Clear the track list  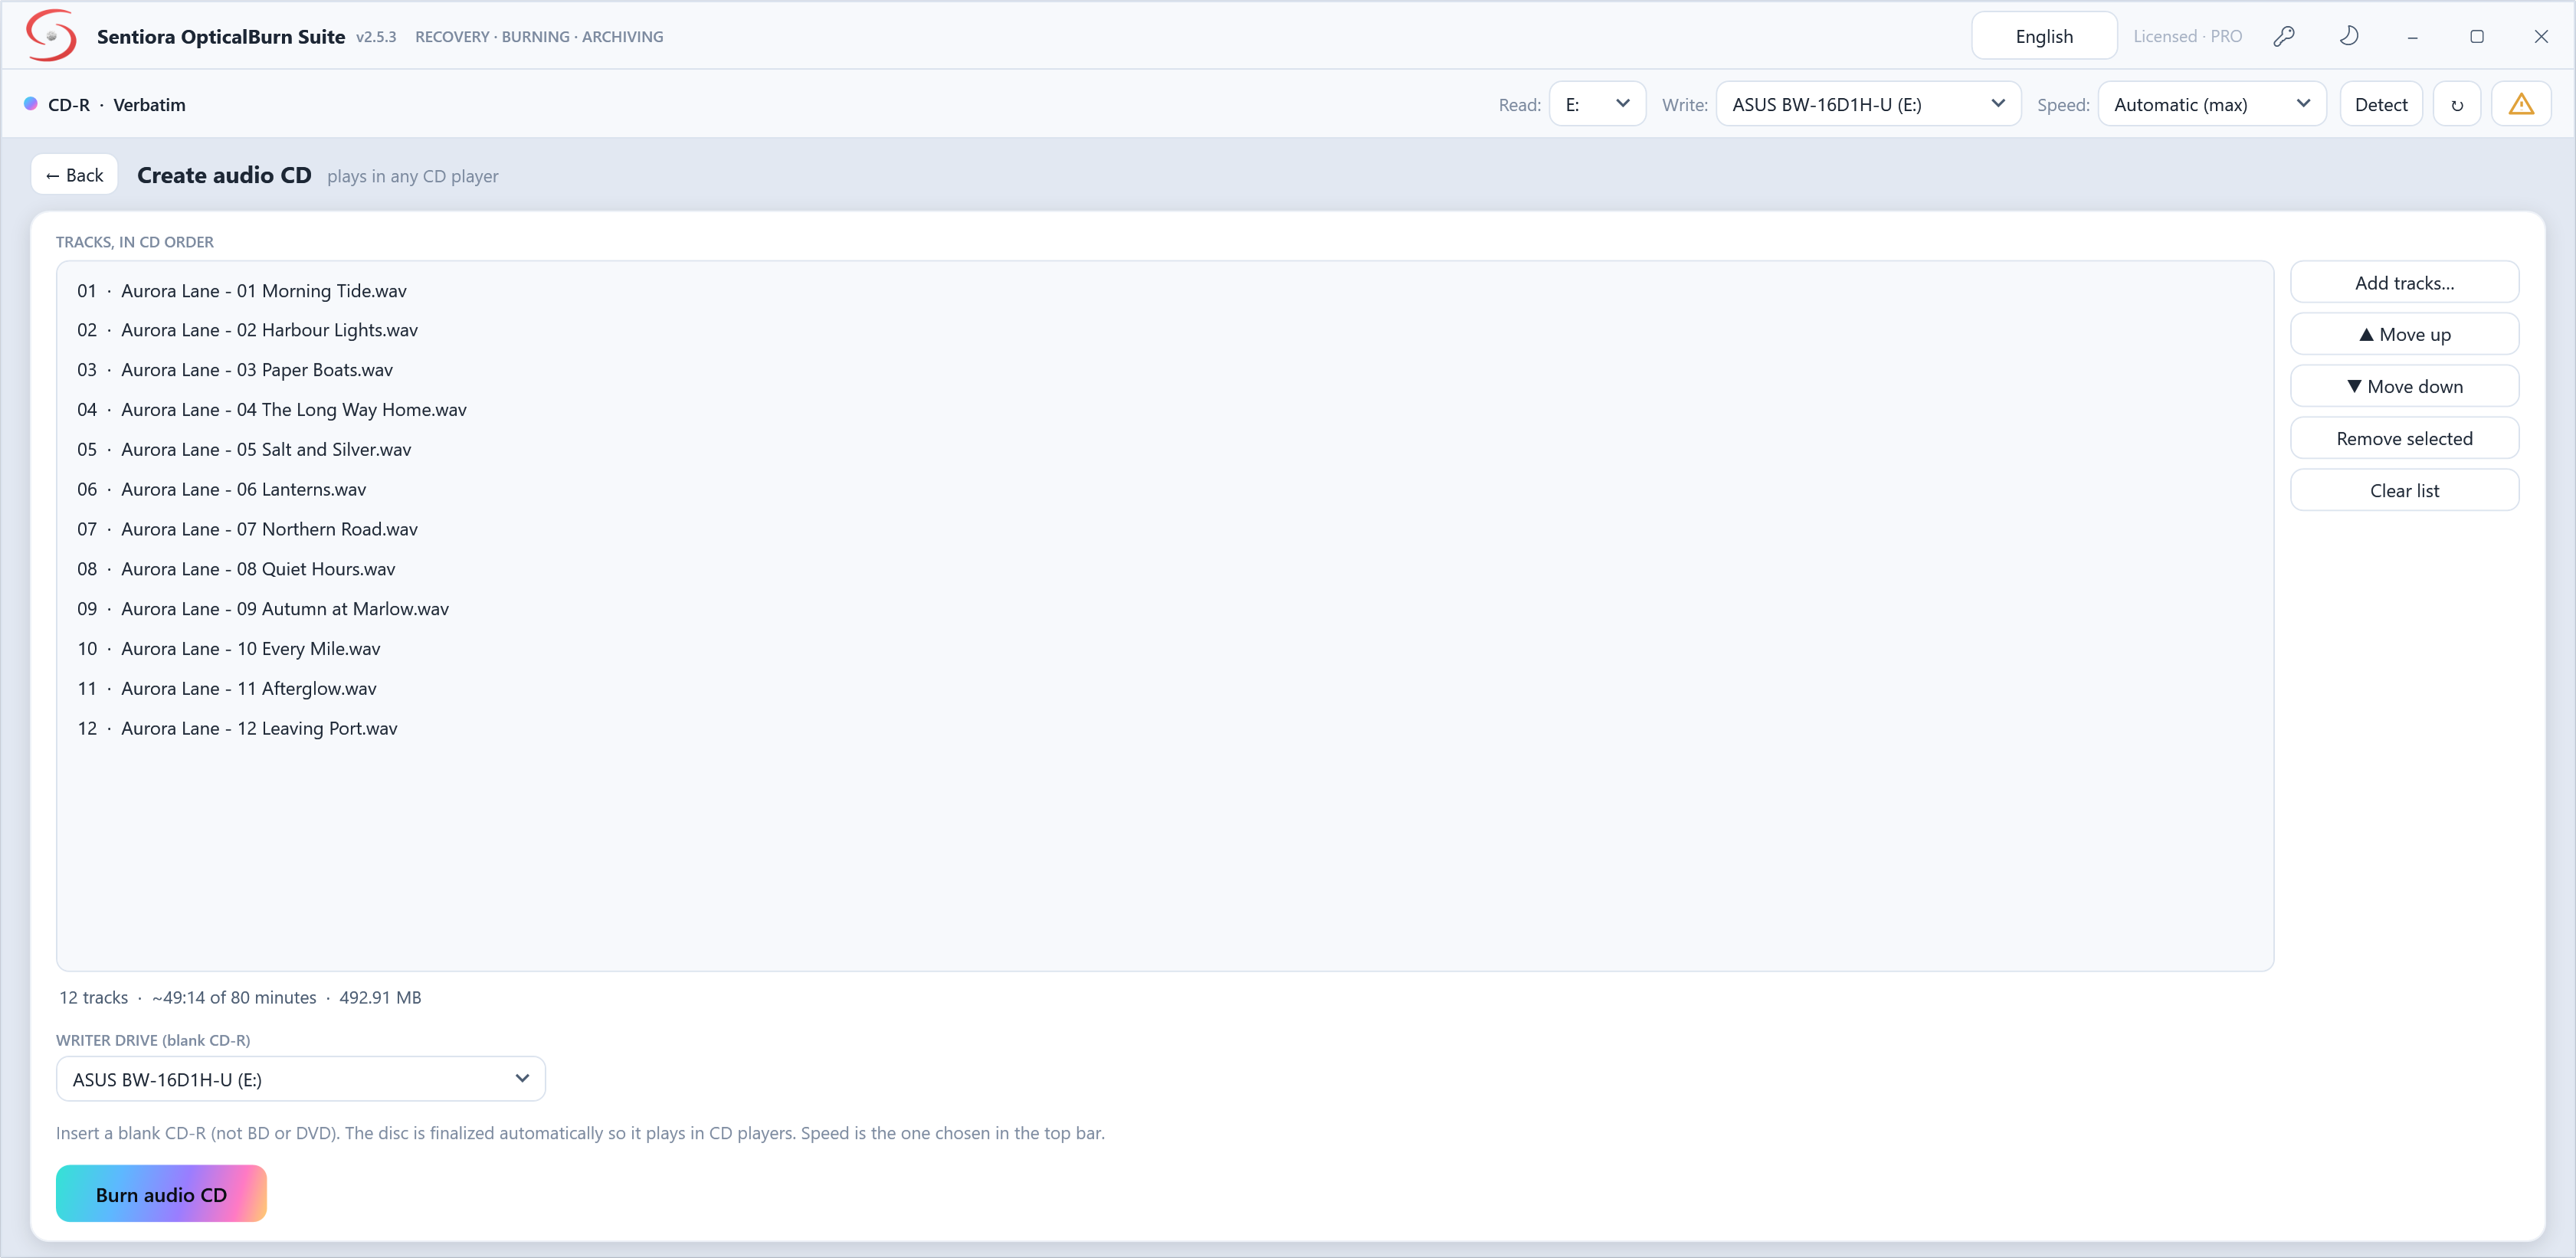point(2404,491)
